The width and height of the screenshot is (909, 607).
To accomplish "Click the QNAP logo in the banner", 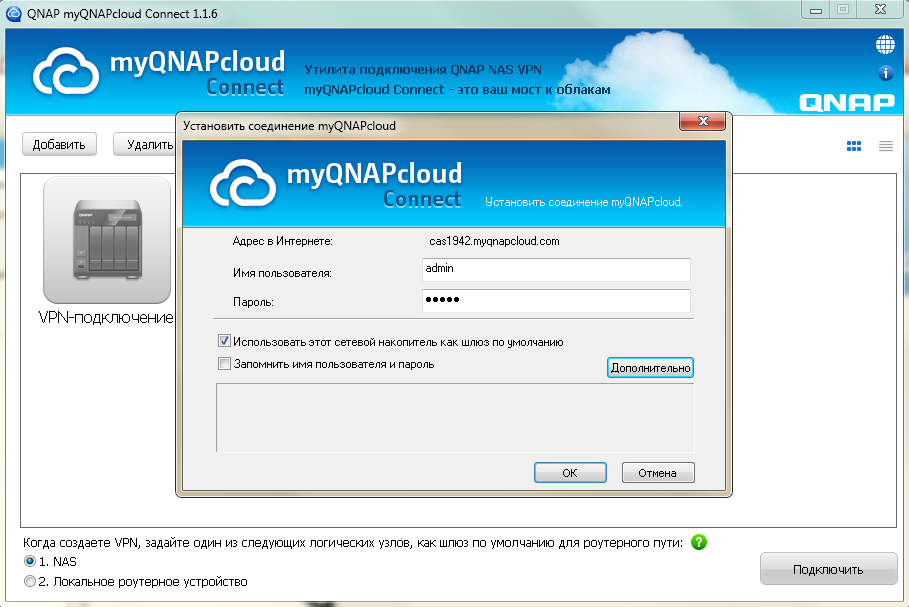I will click(847, 103).
